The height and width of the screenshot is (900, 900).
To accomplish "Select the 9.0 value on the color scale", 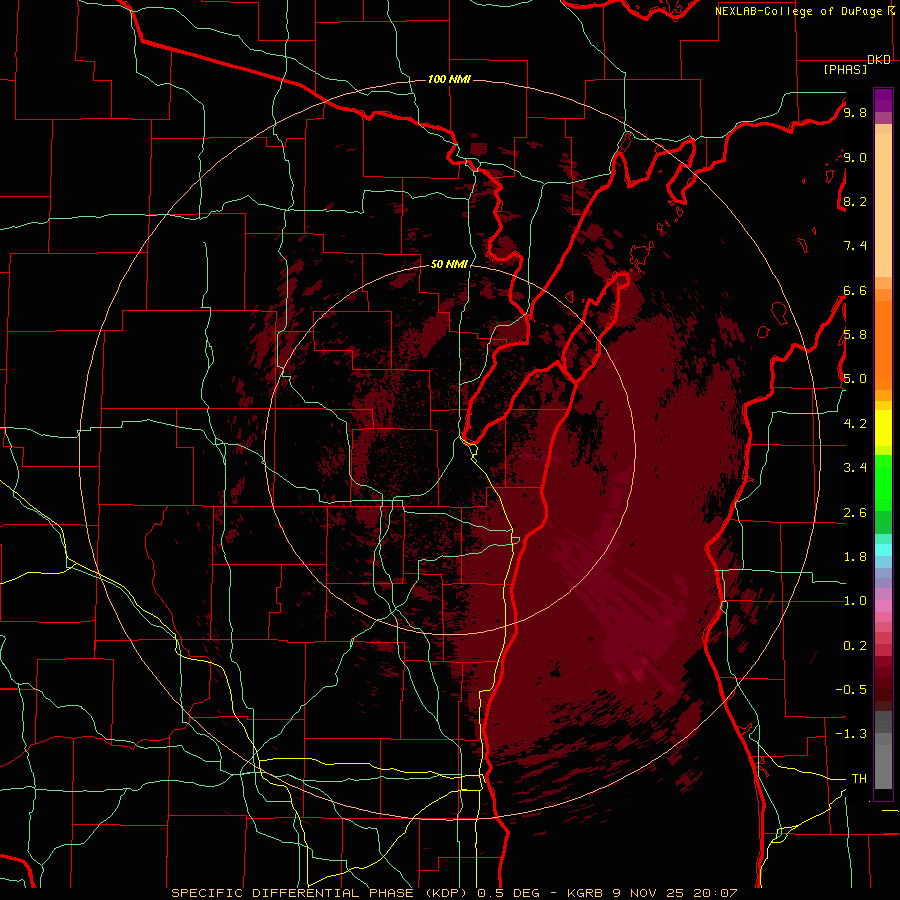I will point(855,157).
